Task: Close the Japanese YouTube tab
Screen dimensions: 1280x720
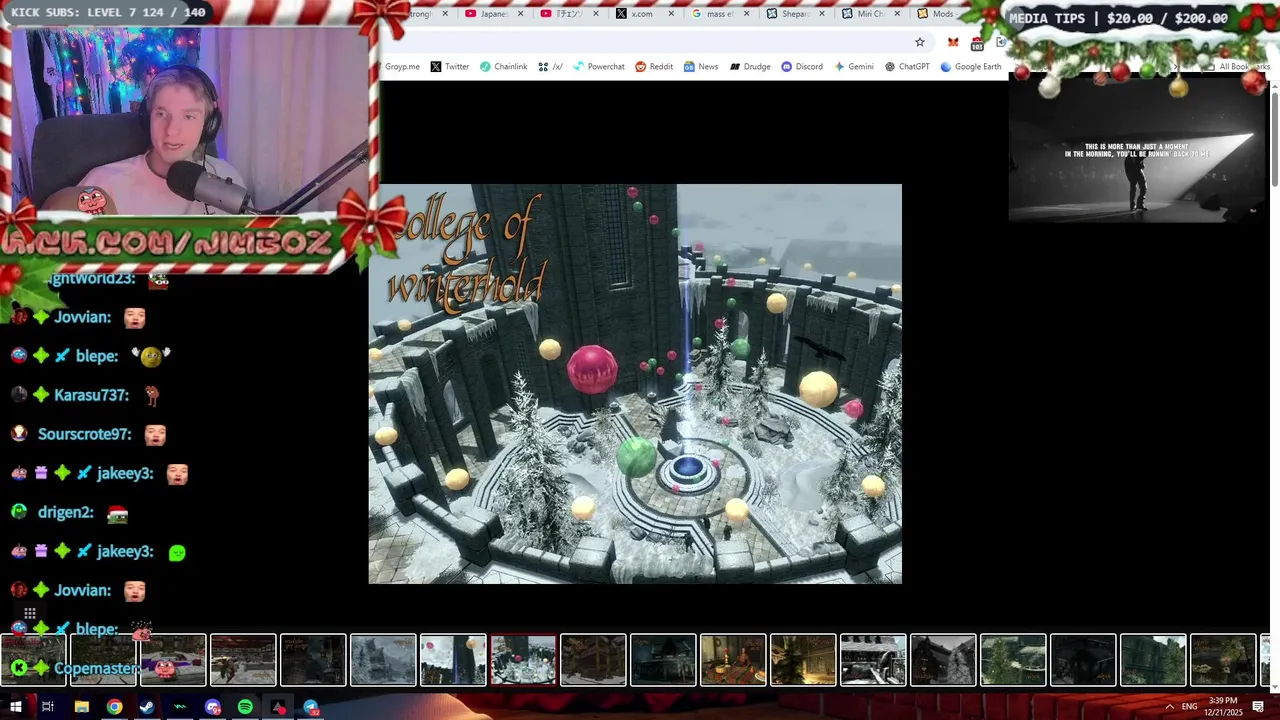Action: click(x=520, y=14)
